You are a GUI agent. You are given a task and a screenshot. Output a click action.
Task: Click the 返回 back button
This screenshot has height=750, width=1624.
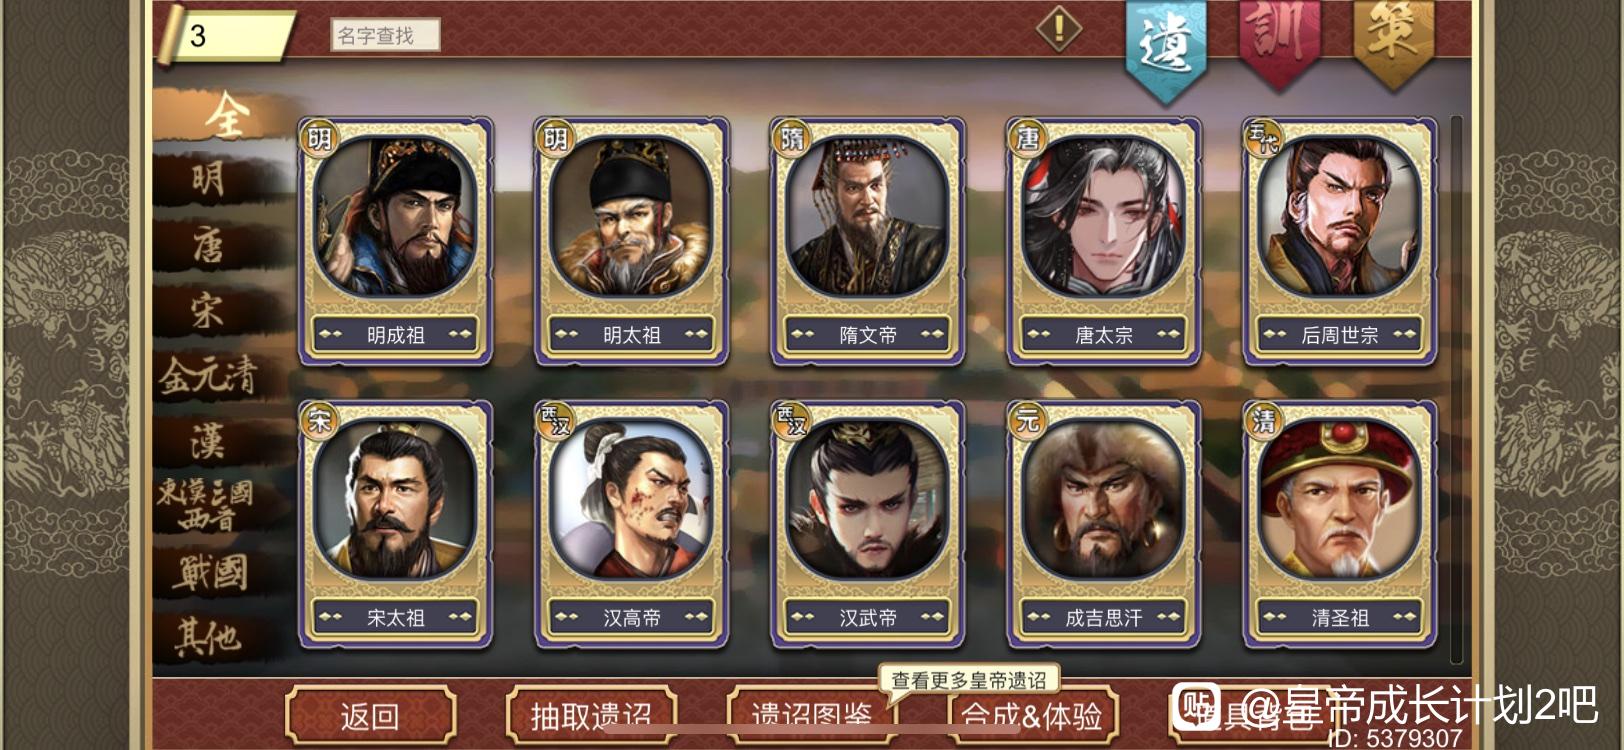[x=370, y=716]
